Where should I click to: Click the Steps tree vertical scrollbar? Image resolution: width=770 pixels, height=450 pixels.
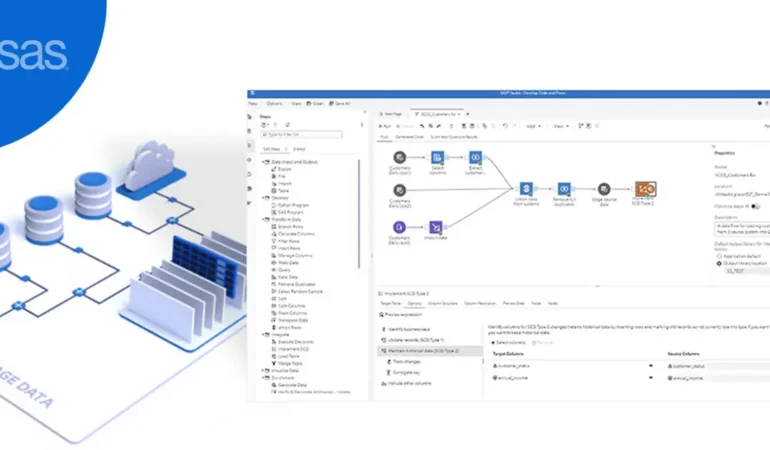(x=359, y=214)
